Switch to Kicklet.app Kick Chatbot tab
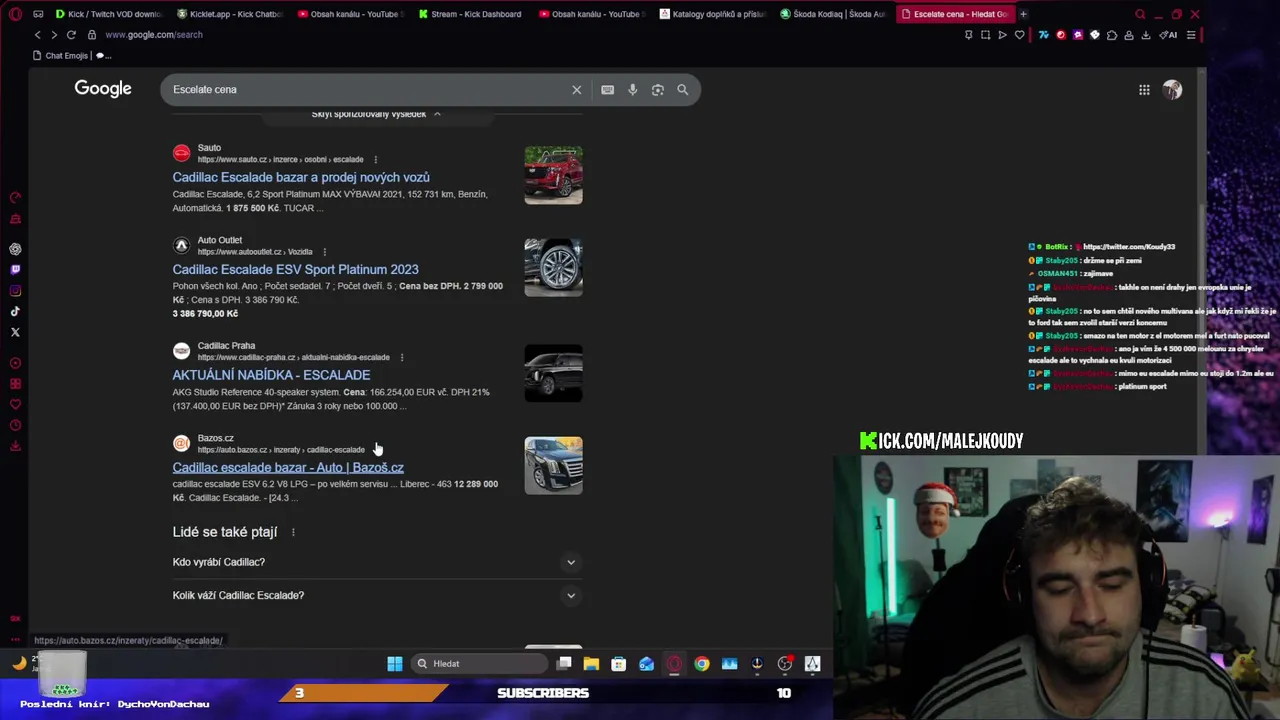This screenshot has width=1280, height=720. [x=229, y=14]
